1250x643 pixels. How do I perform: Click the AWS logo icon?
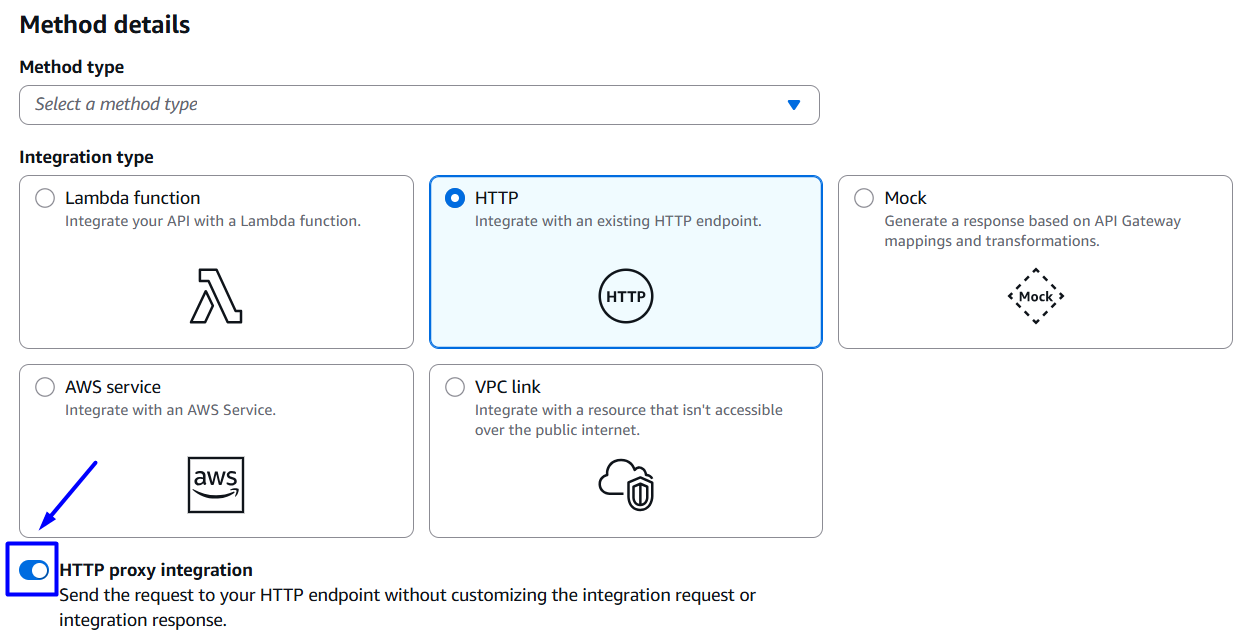pos(216,485)
